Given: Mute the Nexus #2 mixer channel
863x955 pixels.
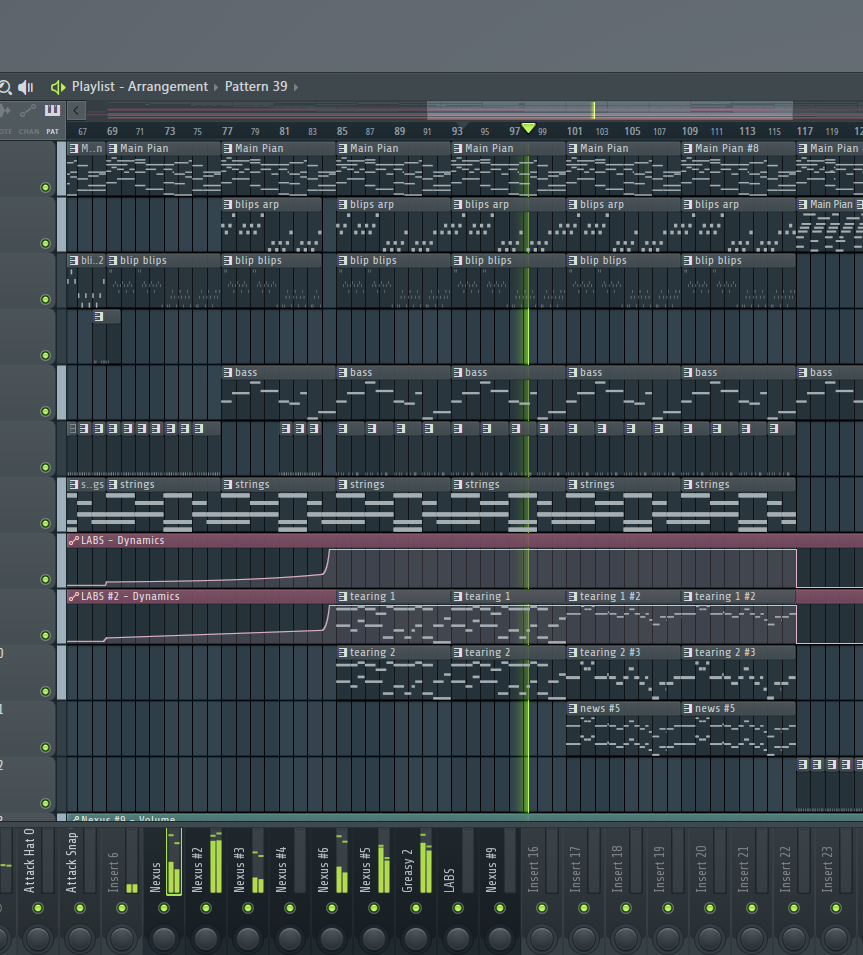Looking at the screenshot, I should coord(205,908).
